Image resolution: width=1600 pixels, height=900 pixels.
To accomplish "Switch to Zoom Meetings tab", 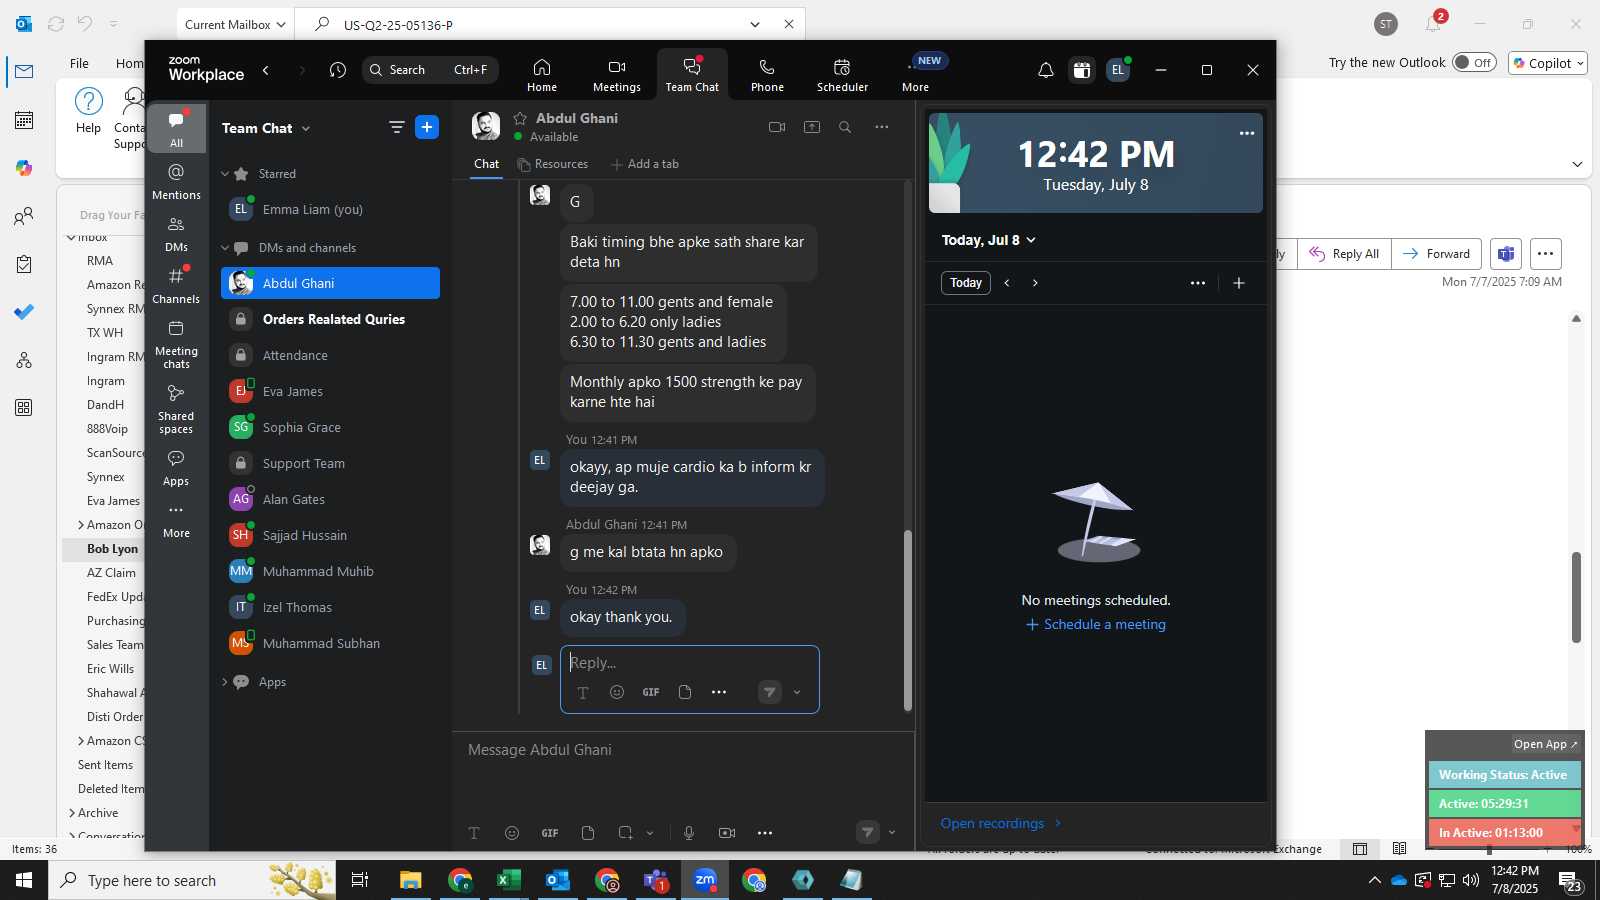I will click(617, 75).
